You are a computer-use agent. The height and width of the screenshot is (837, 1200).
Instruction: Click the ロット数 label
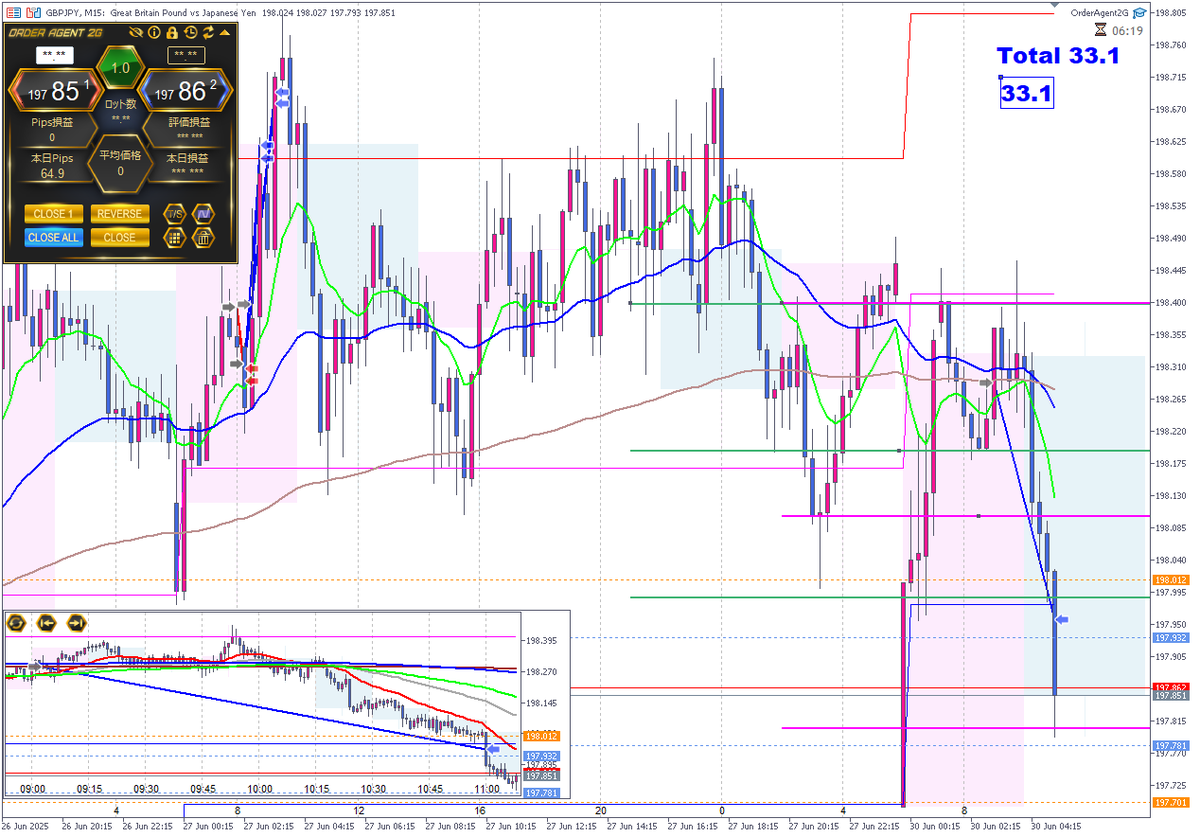[120, 104]
